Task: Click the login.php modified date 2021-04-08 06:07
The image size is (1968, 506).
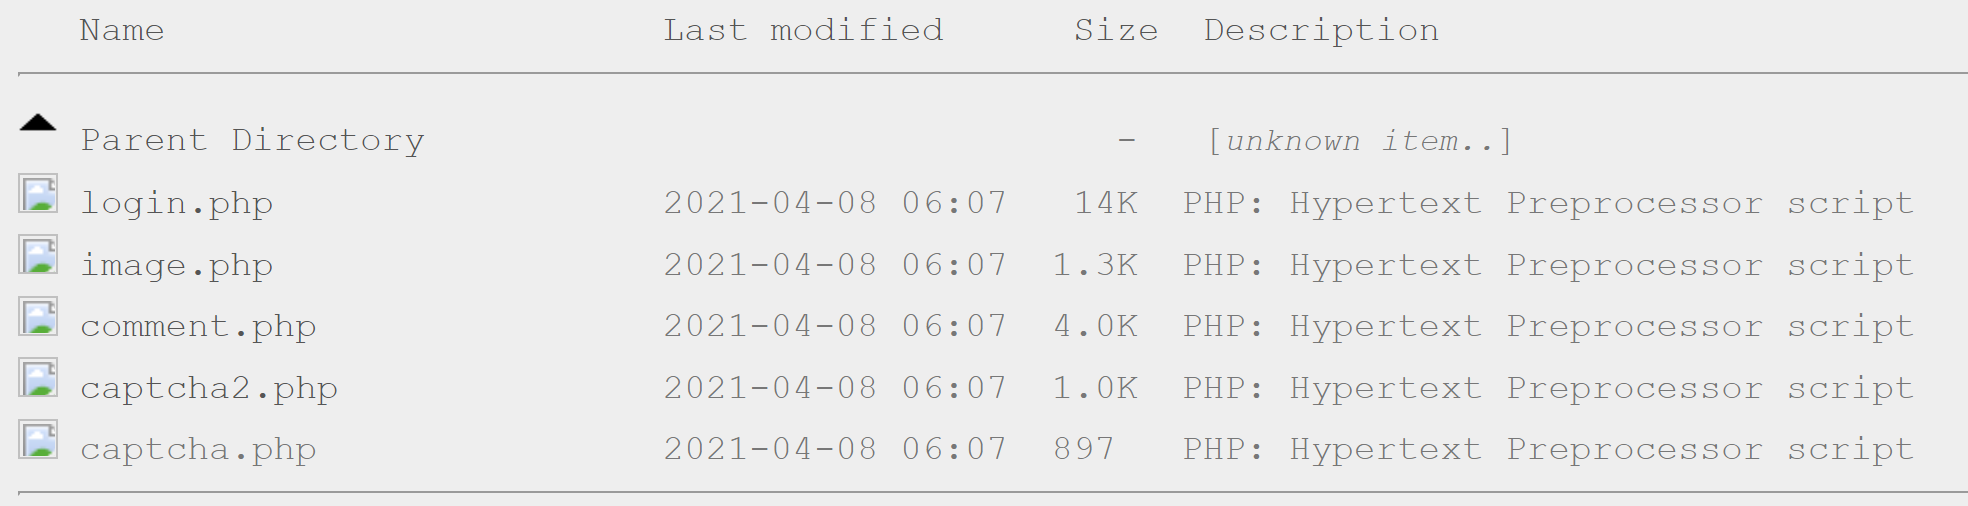Action: [835, 203]
